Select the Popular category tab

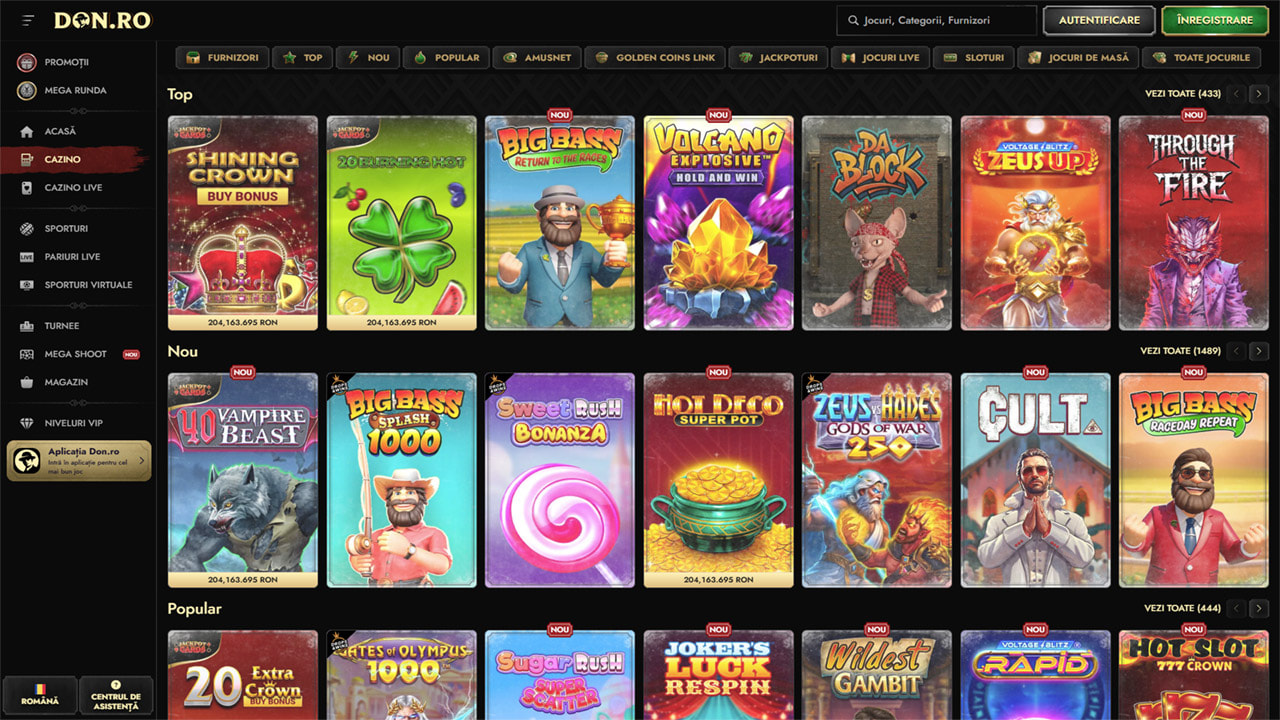[447, 57]
